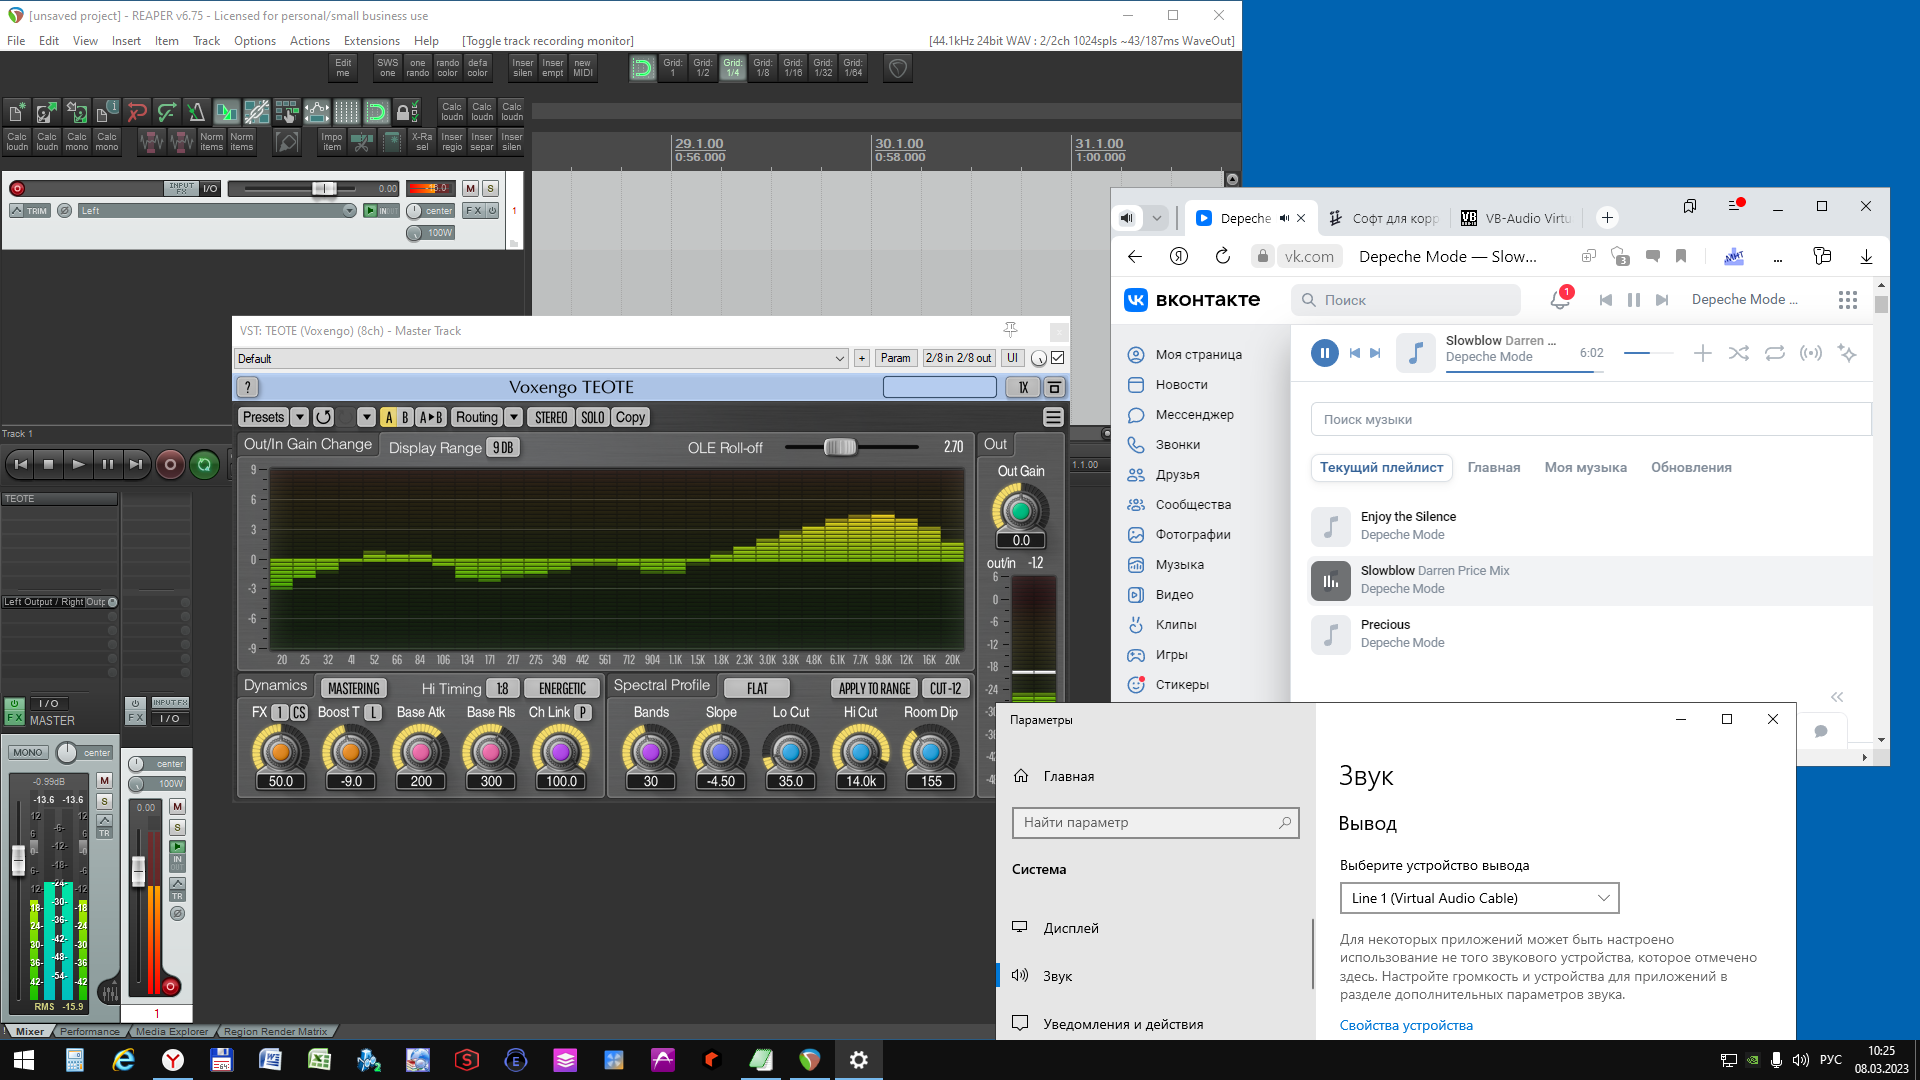Select preset slot B in TEOTE

pyautogui.click(x=405, y=417)
